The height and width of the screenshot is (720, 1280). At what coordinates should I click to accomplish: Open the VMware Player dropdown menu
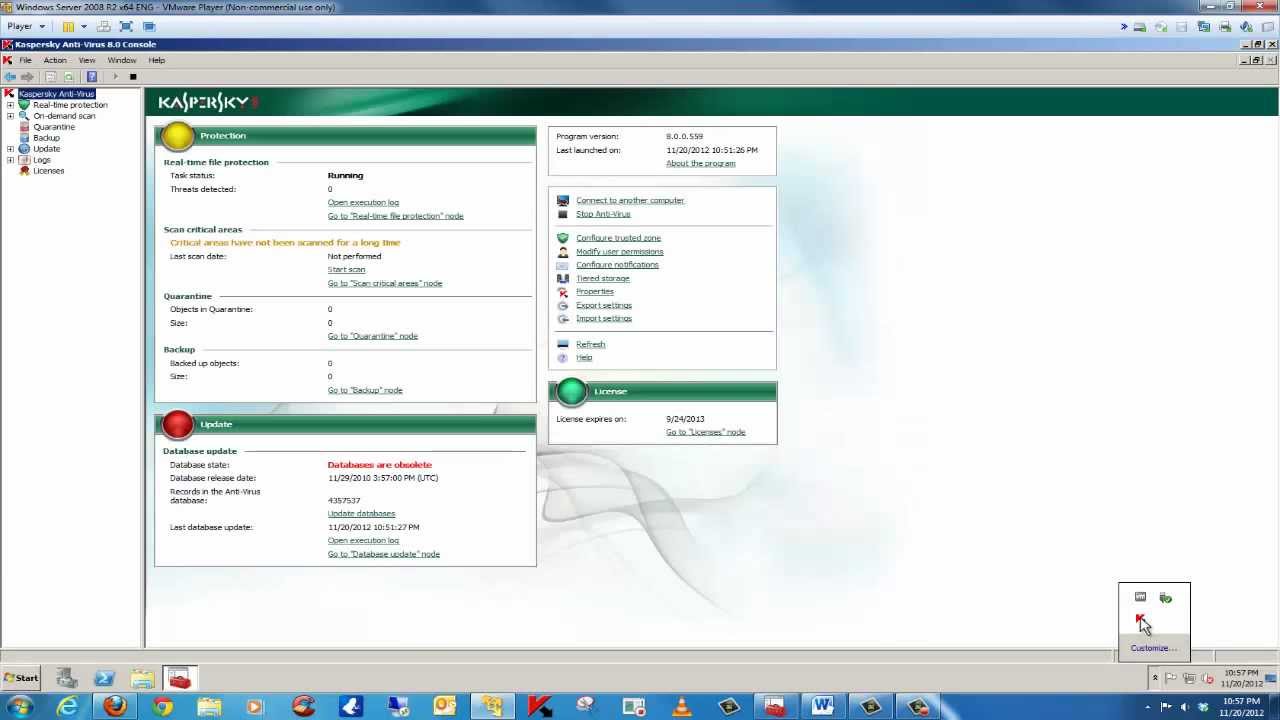[x=26, y=26]
